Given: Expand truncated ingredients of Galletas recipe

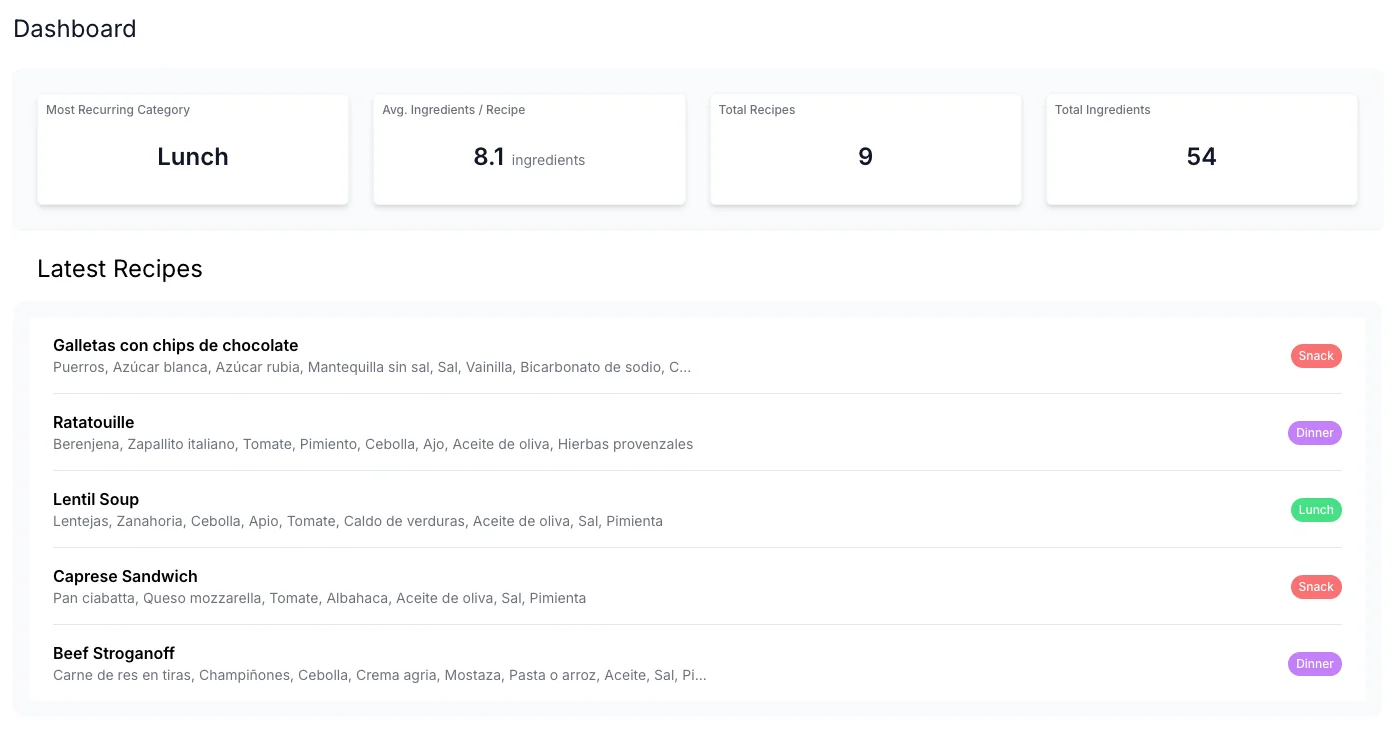Looking at the screenshot, I should pyautogui.click(x=371, y=367).
